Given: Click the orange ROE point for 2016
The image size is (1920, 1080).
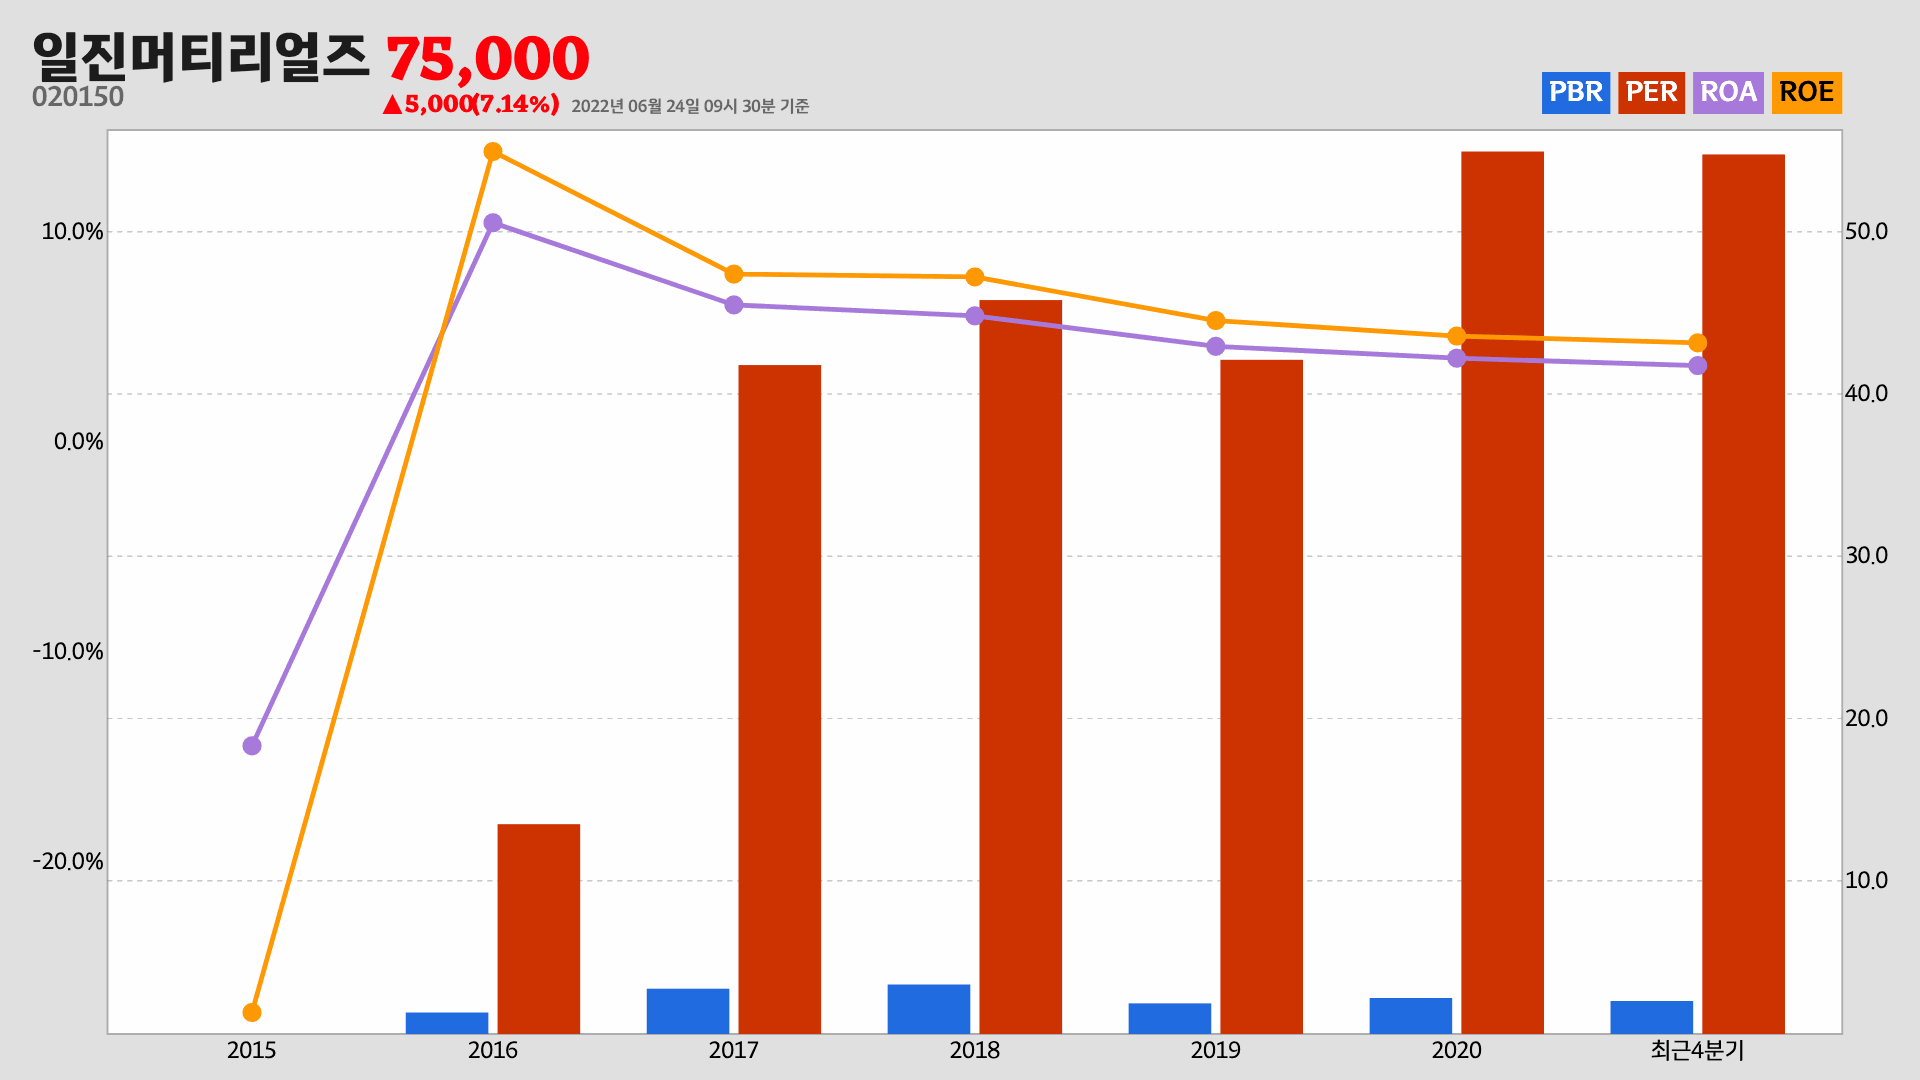Looking at the screenshot, I should coord(493,152).
